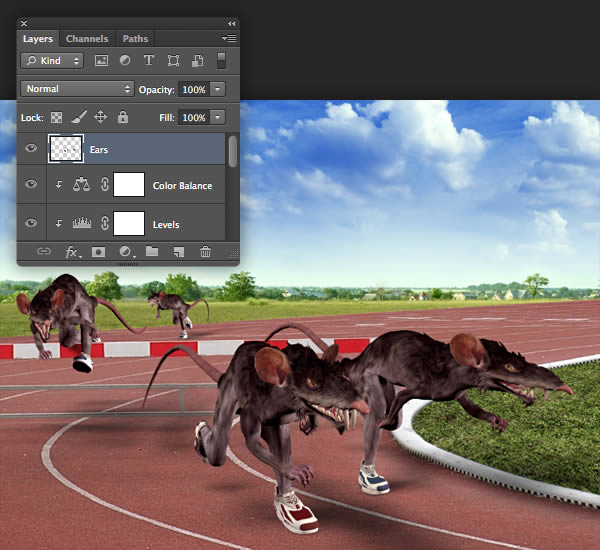Delete layer with trash icon
This screenshot has width=600, height=550.
click(x=205, y=252)
